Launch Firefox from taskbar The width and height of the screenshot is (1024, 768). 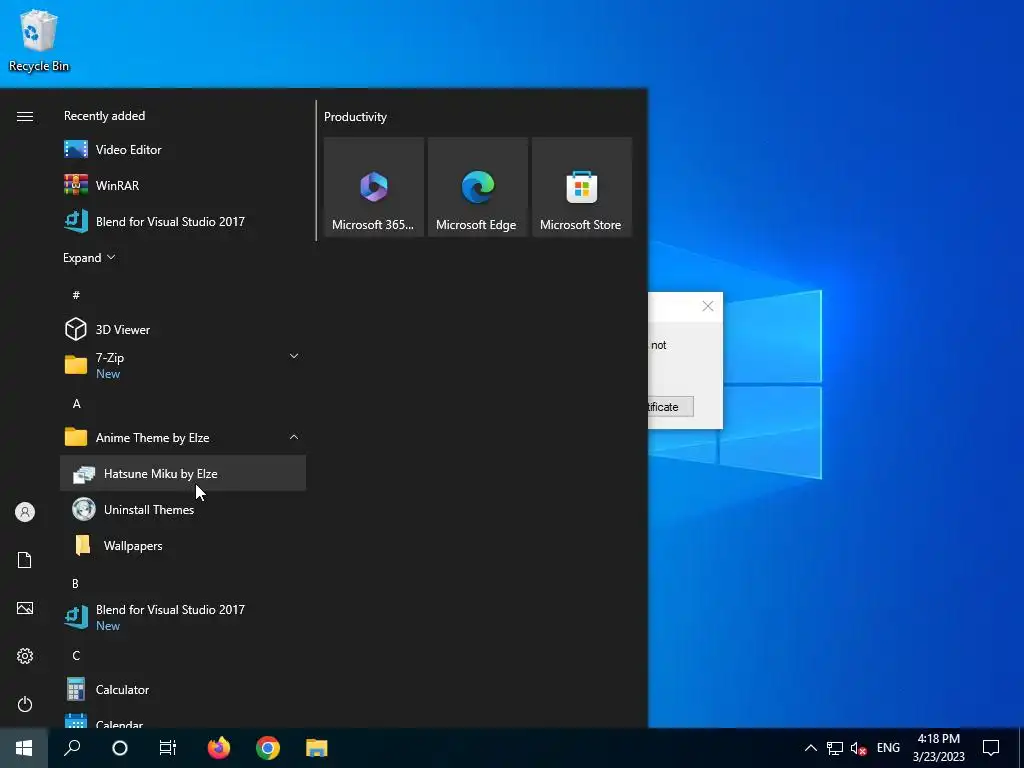[219, 748]
